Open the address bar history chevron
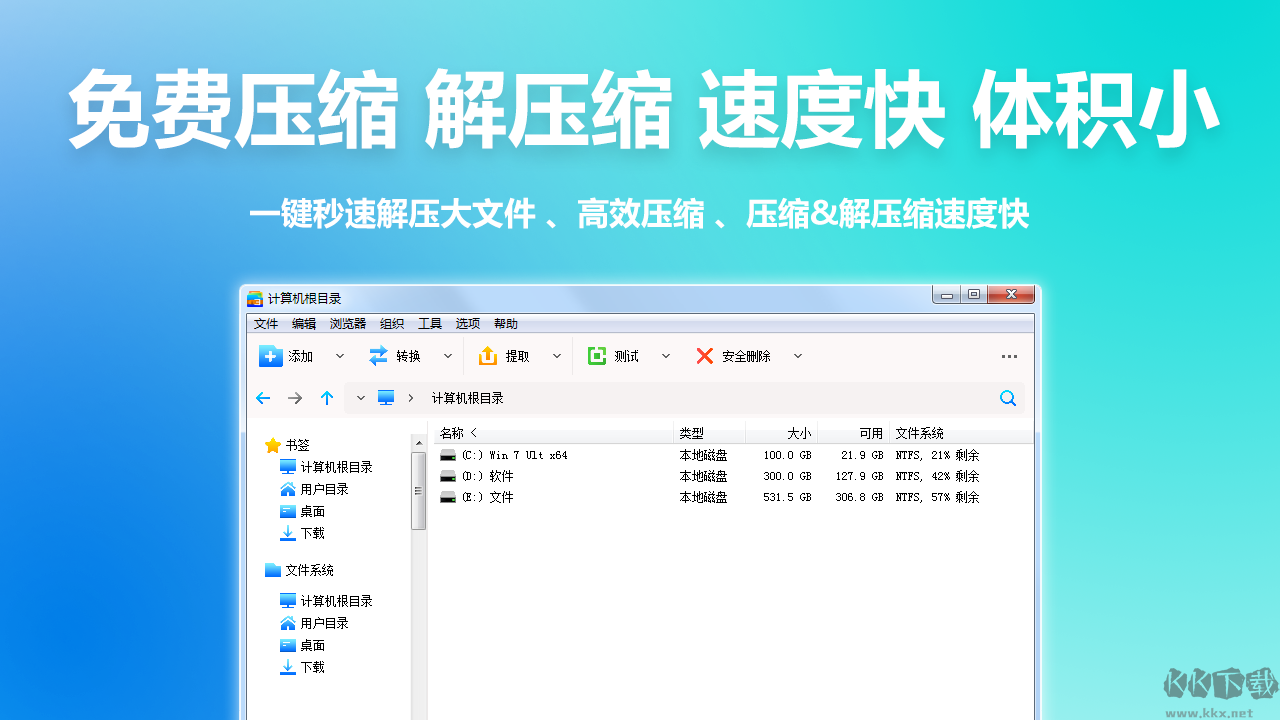This screenshot has height=720, width=1280. (x=361, y=398)
